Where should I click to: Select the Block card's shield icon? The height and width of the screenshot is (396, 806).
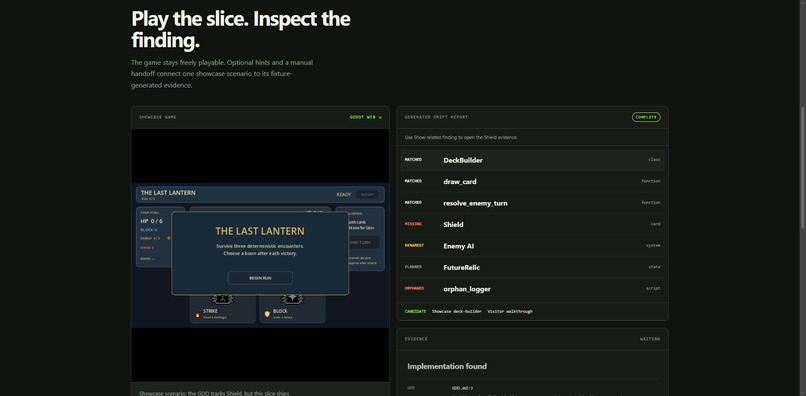[267, 314]
